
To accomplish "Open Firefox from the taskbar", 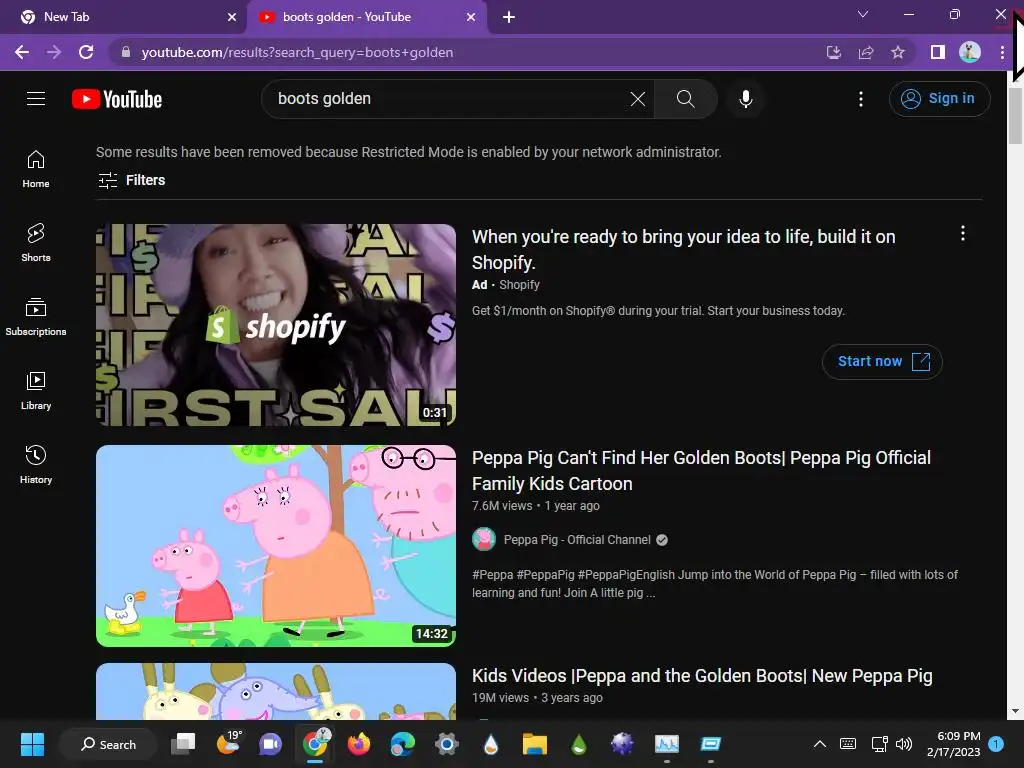I will click(359, 744).
